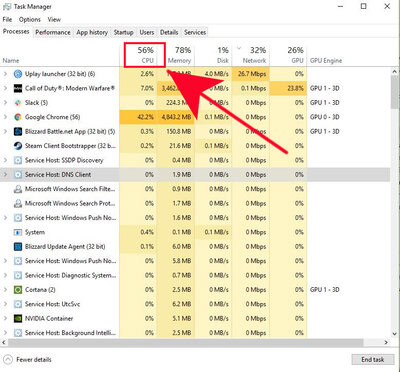Click the Blizzard Update Agent icon
Image resolution: width=400 pixels, height=372 pixels.
(x=18, y=247)
